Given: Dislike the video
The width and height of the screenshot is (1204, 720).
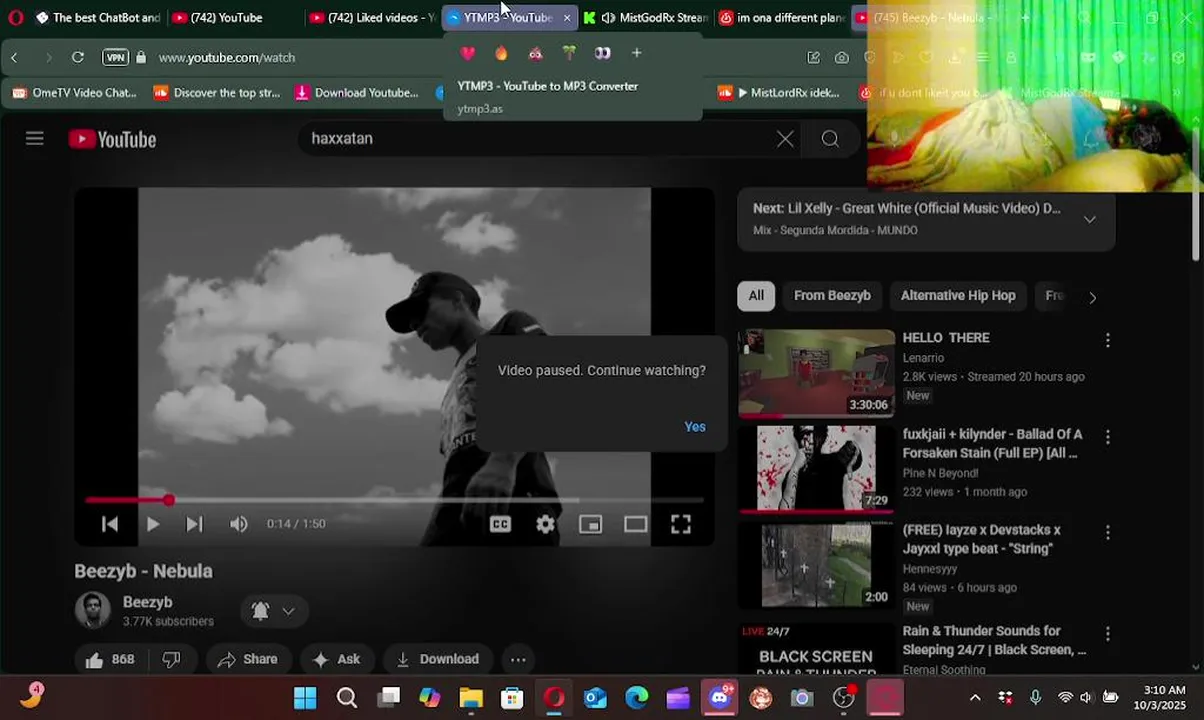Looking at the screenshot, I should click(171, 659).
